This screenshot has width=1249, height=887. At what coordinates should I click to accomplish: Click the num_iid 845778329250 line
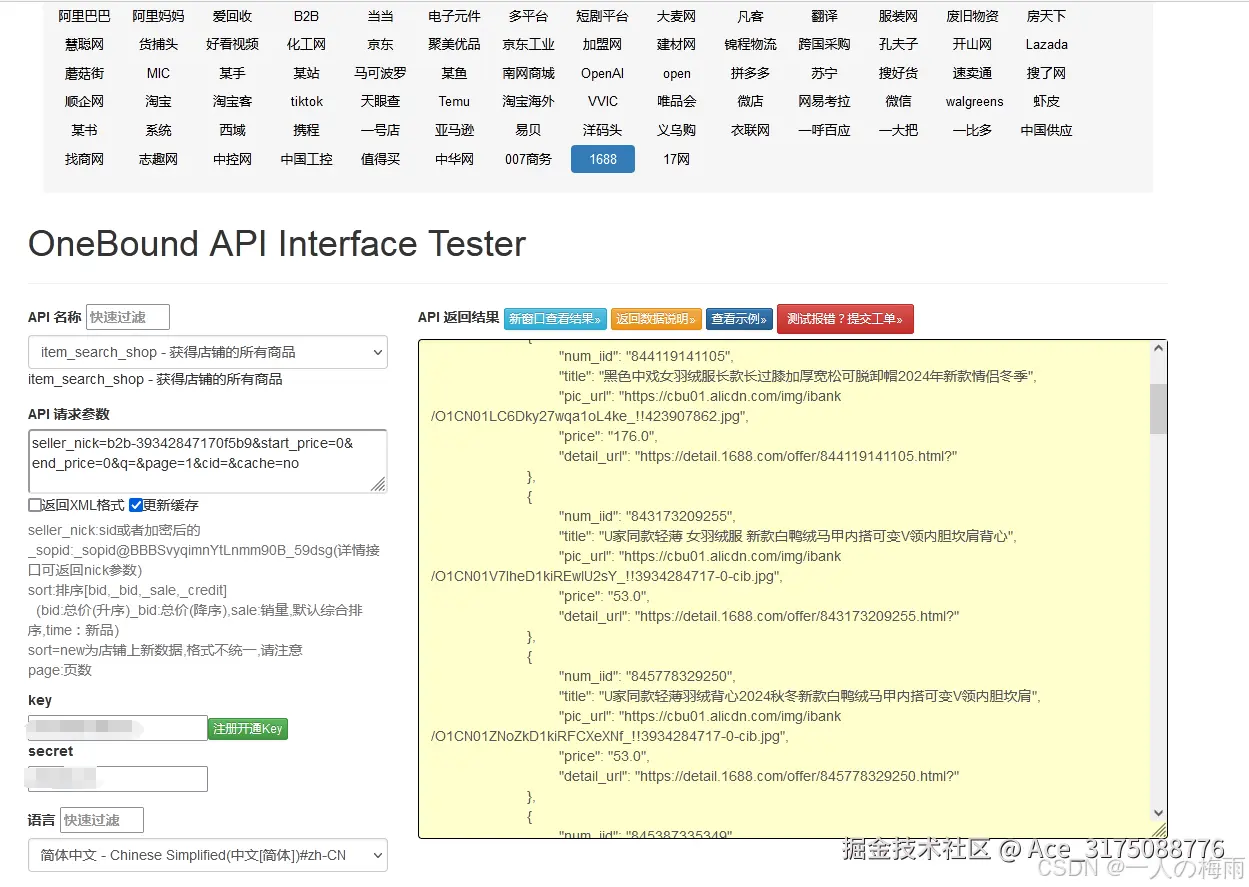646,676
